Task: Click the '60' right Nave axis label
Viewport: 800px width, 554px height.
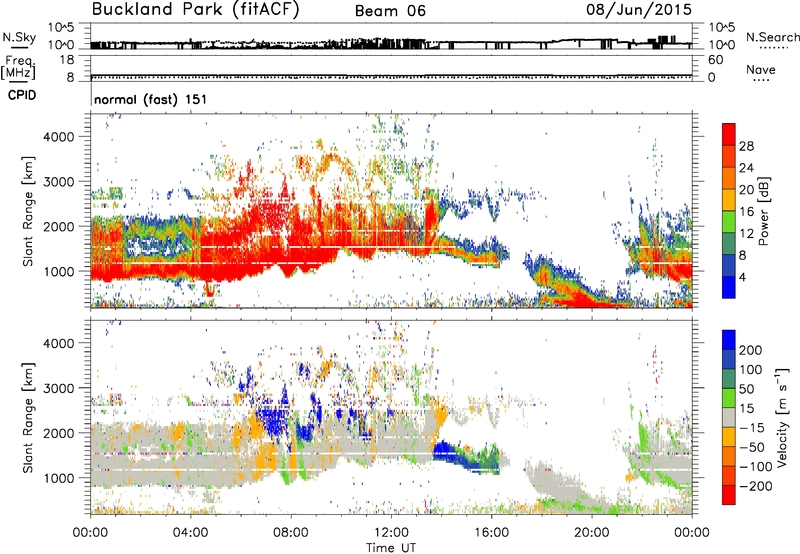Action: coord(715,60)
